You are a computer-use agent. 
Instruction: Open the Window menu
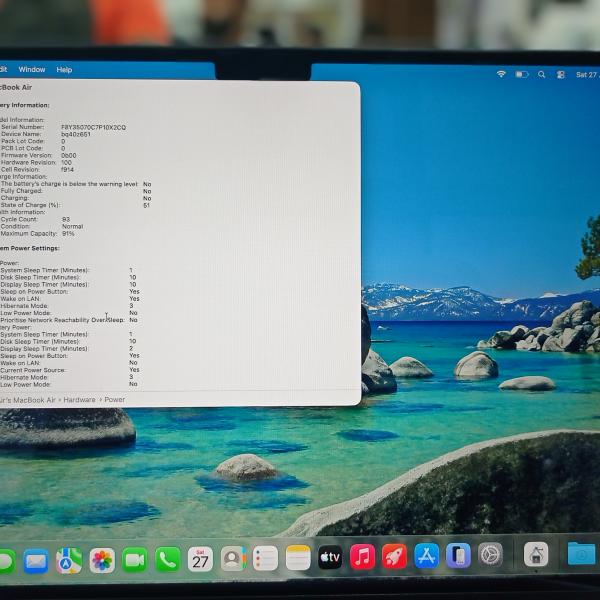point(32,69)
